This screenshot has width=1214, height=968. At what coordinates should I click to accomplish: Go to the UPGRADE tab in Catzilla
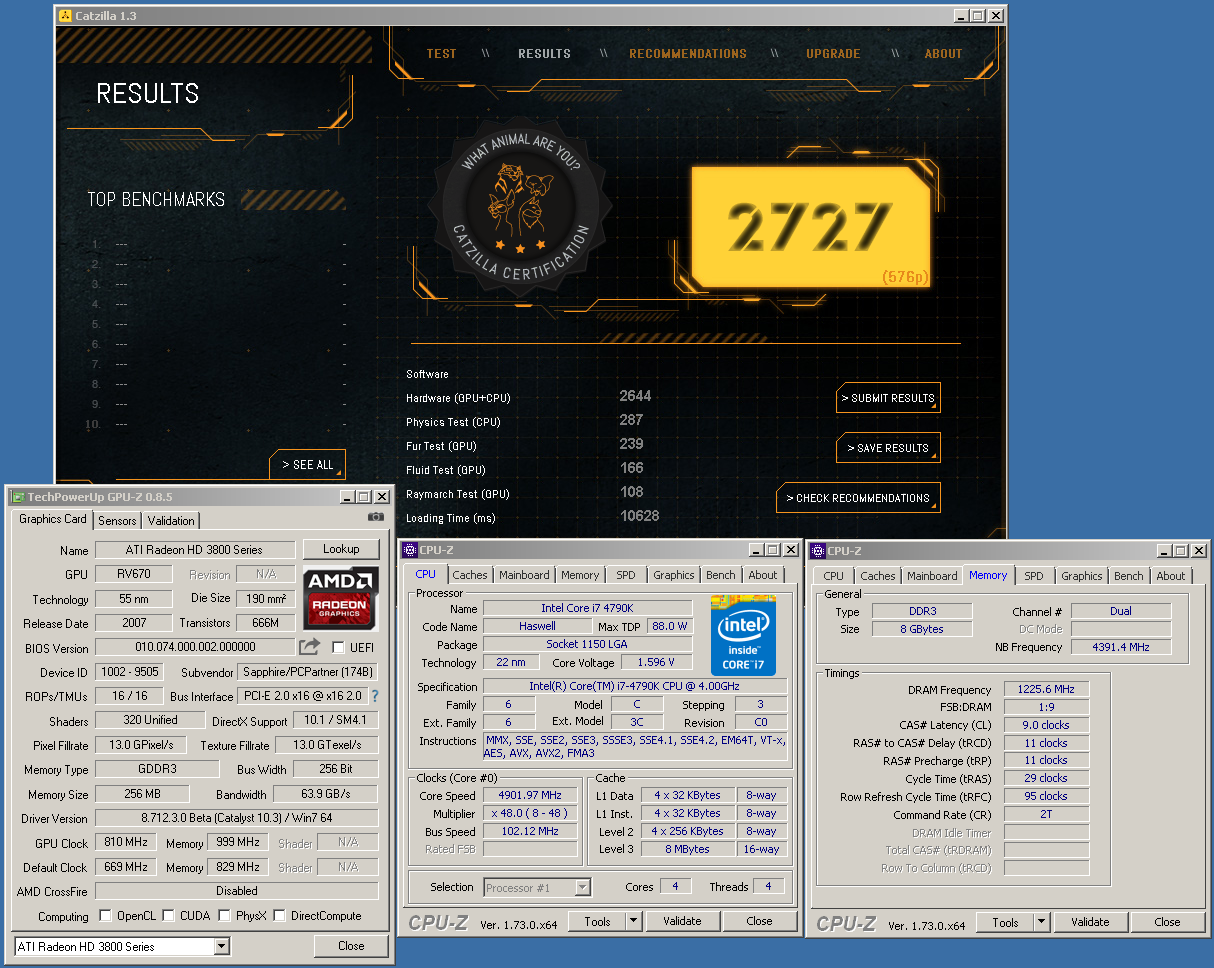point(833,54)
